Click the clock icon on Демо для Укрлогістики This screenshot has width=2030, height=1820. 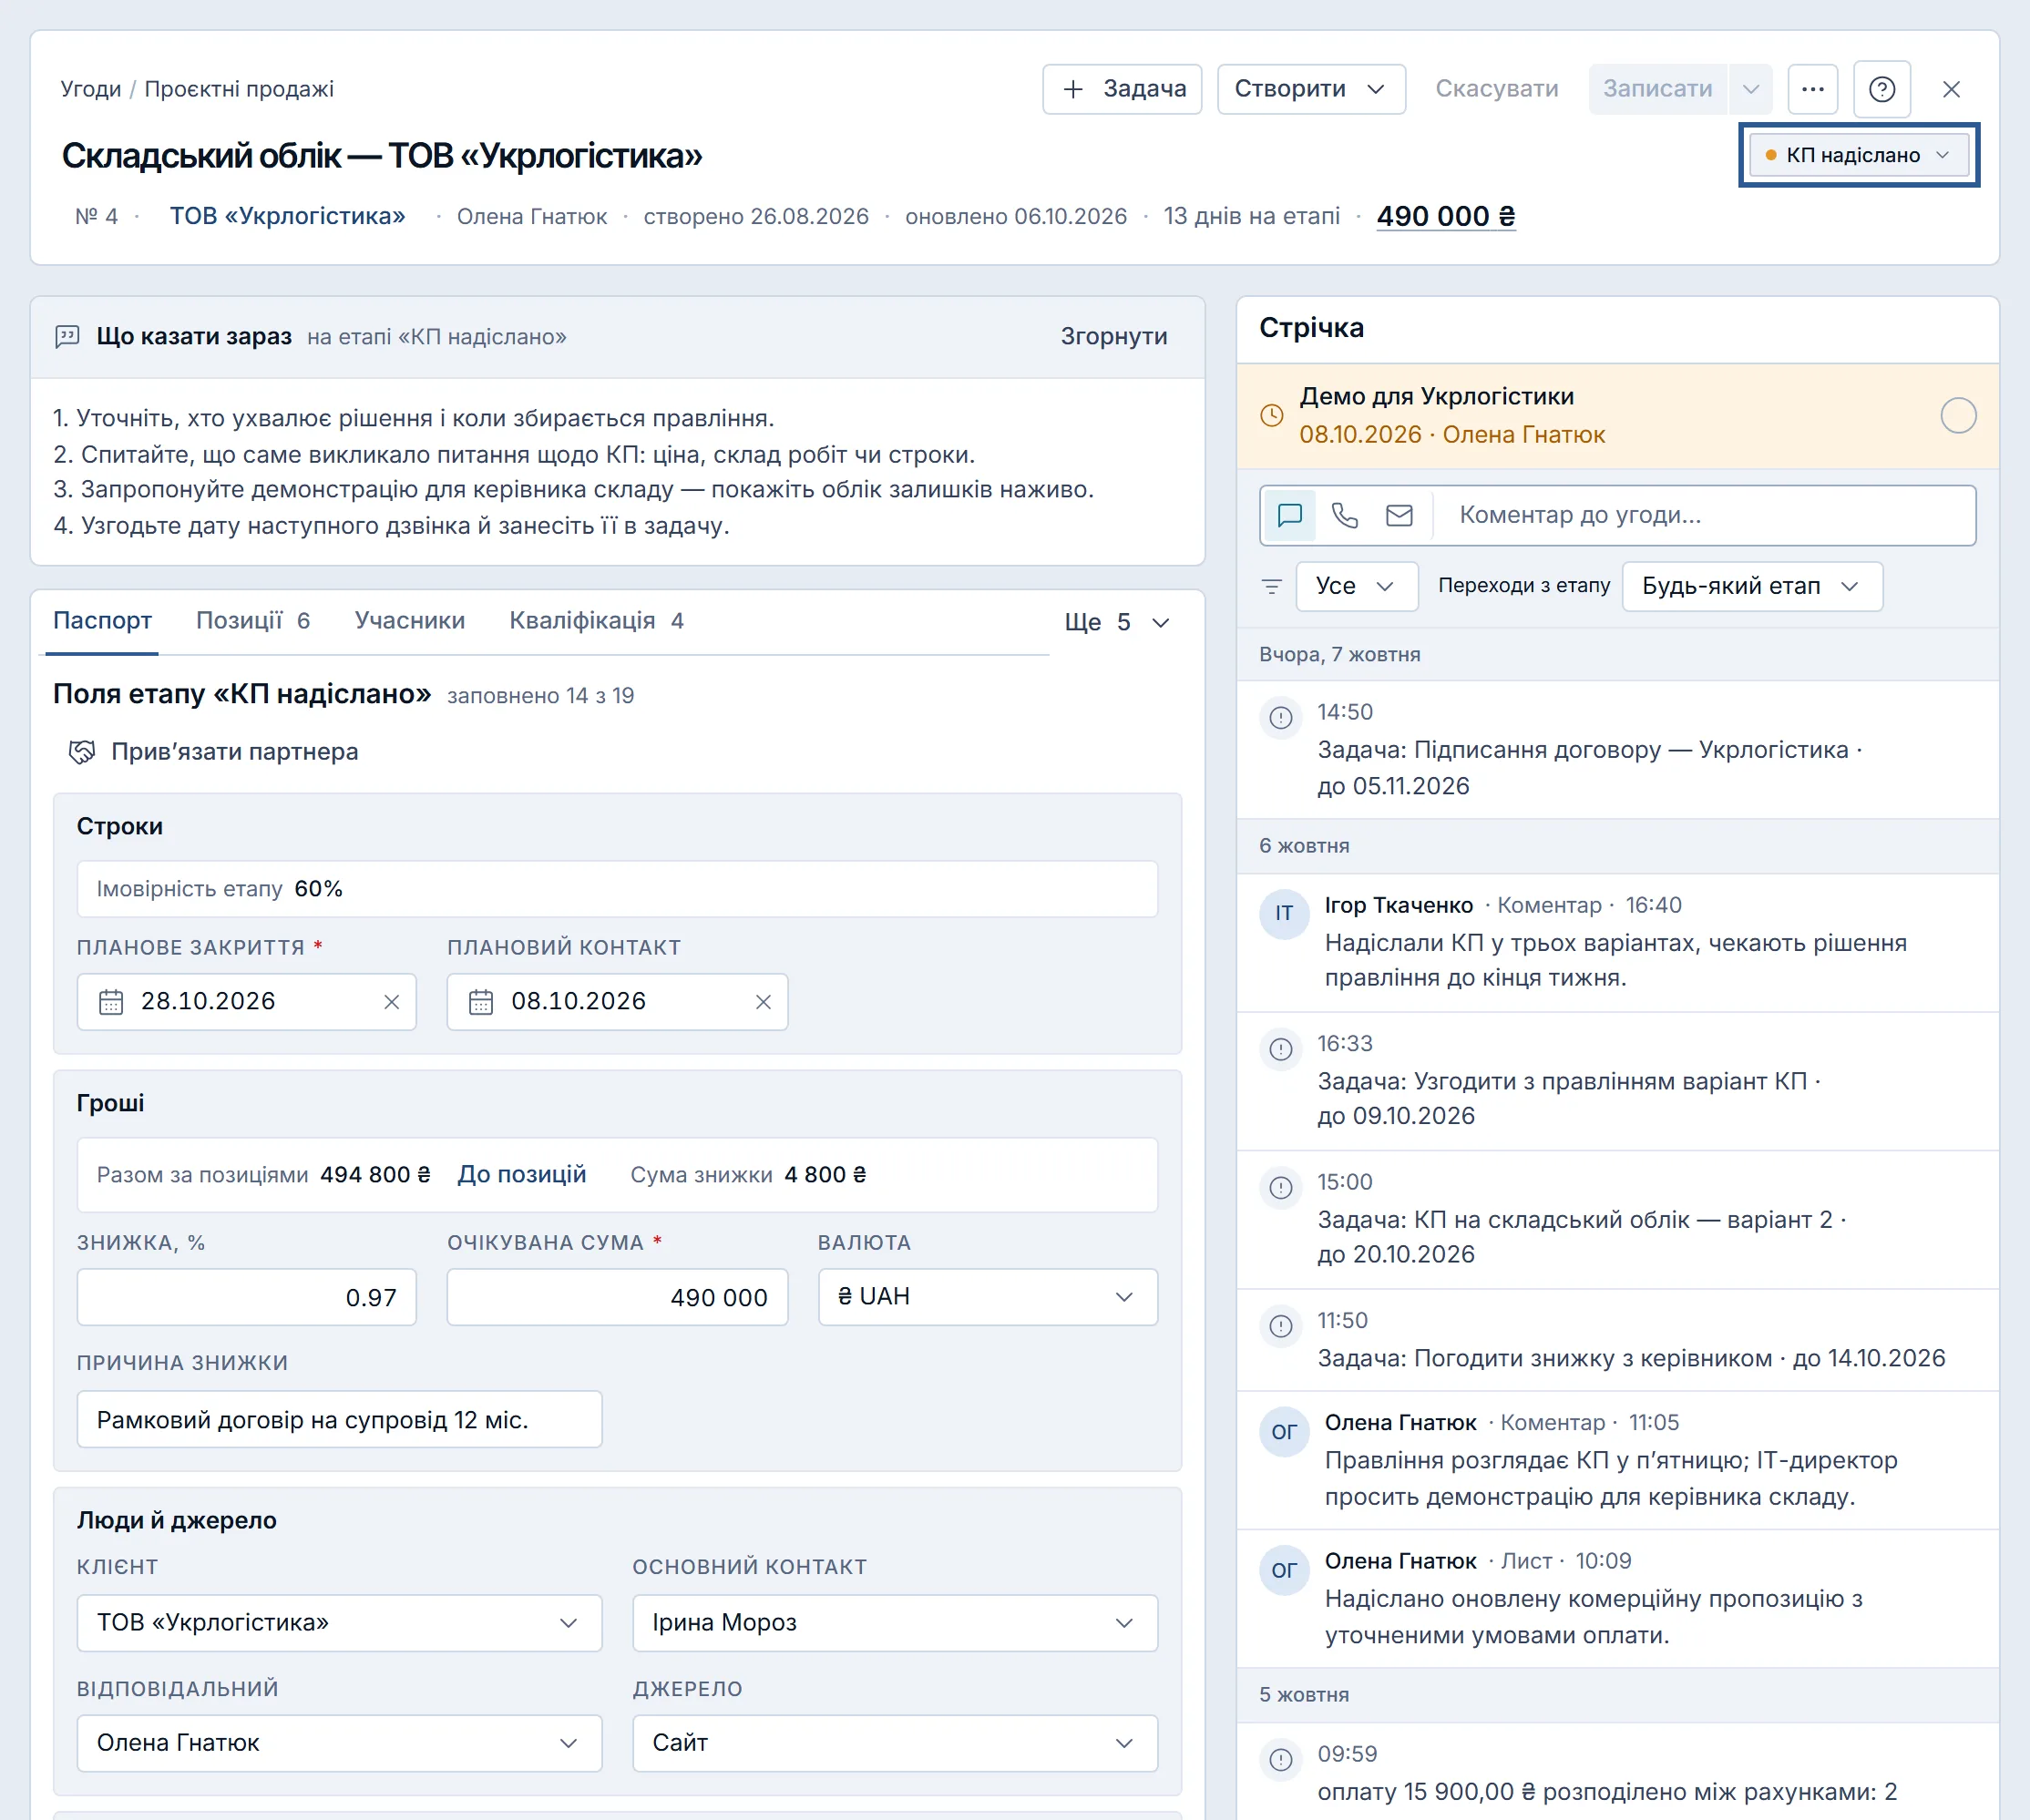pyautogui.click(x=1271, y=415)
